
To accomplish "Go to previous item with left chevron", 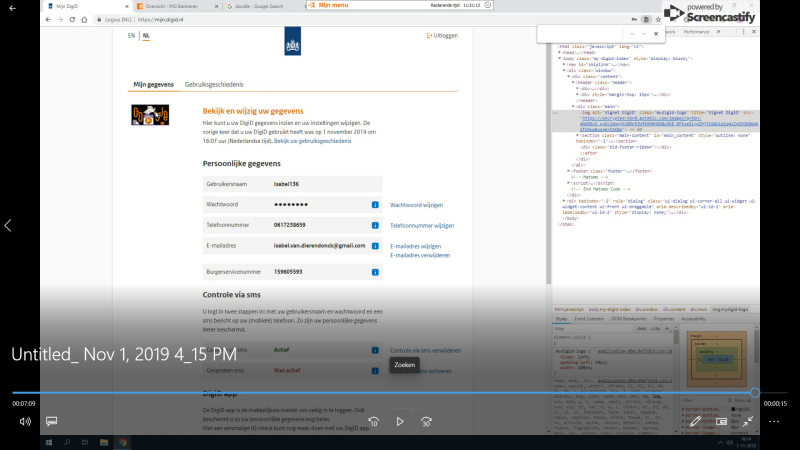I will (x=8, y=225).
